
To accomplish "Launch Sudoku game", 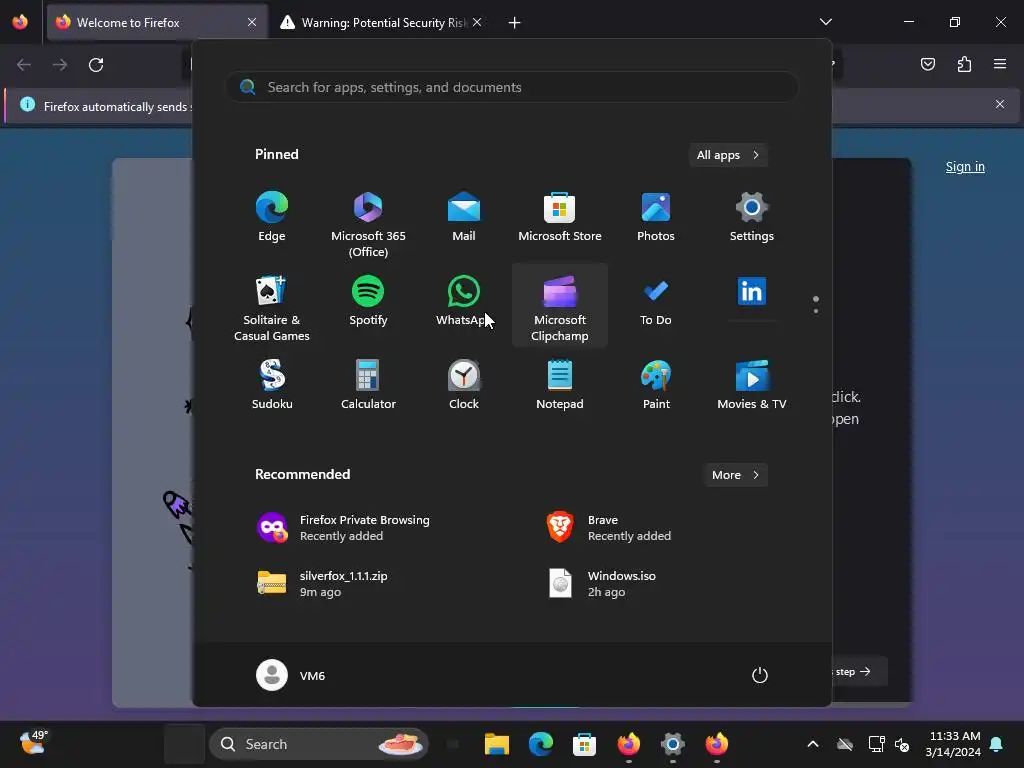I will [272, 385].
